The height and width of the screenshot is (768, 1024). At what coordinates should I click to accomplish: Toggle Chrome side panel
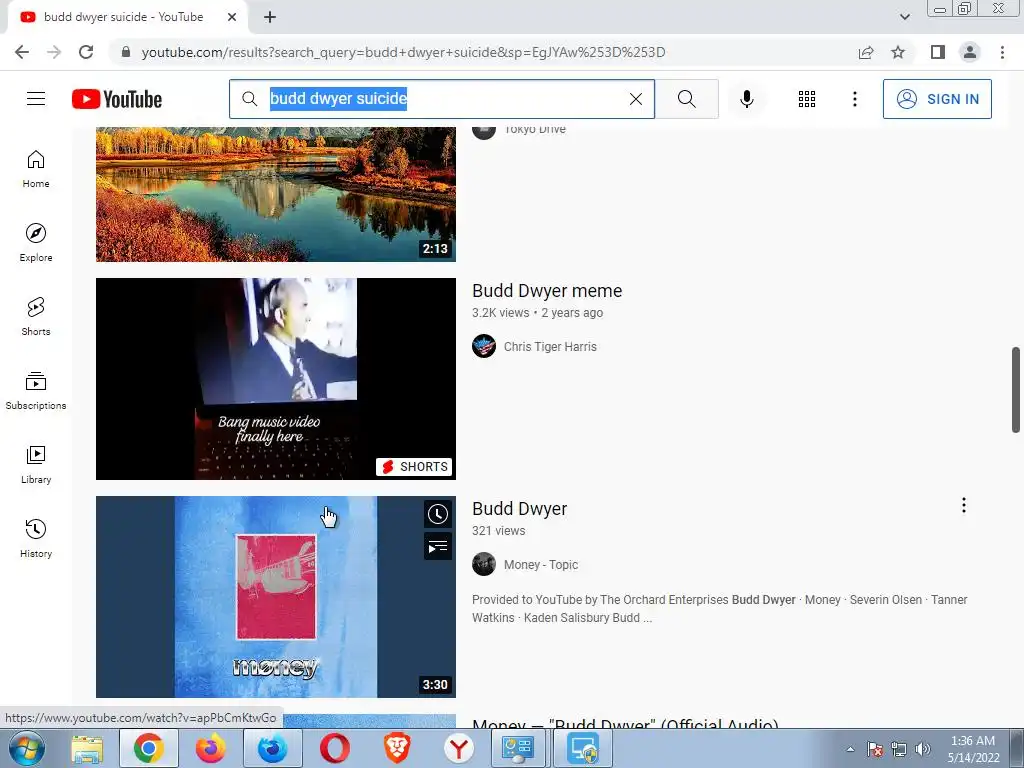[938, 52]
